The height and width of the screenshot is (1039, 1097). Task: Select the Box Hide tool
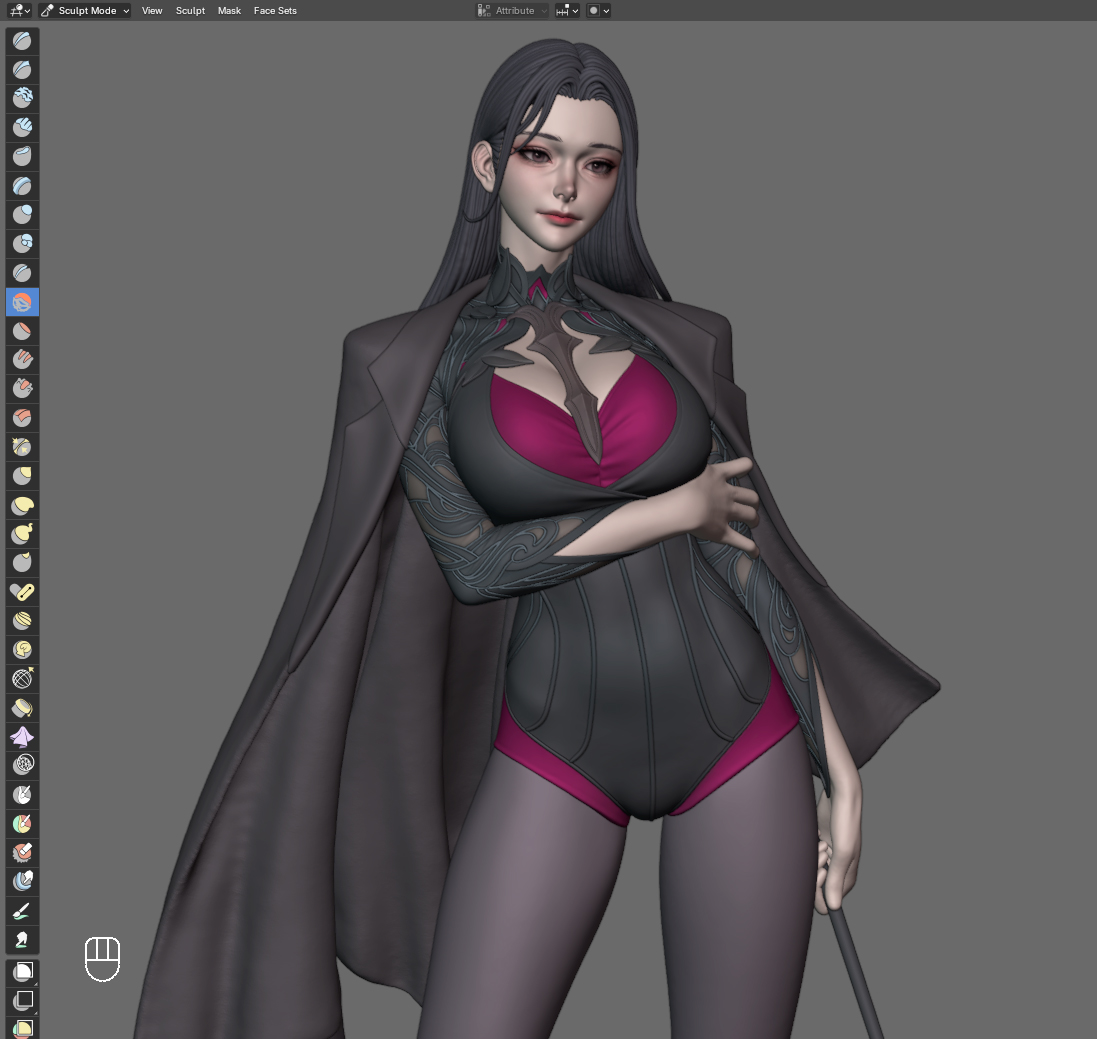(22, 1001)
